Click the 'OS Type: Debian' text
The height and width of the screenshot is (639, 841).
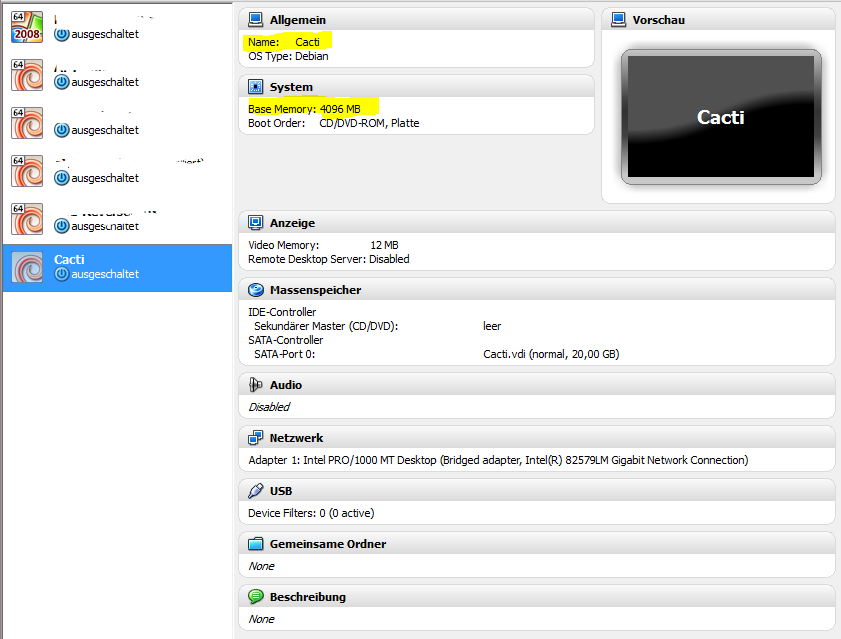point(288,56)
